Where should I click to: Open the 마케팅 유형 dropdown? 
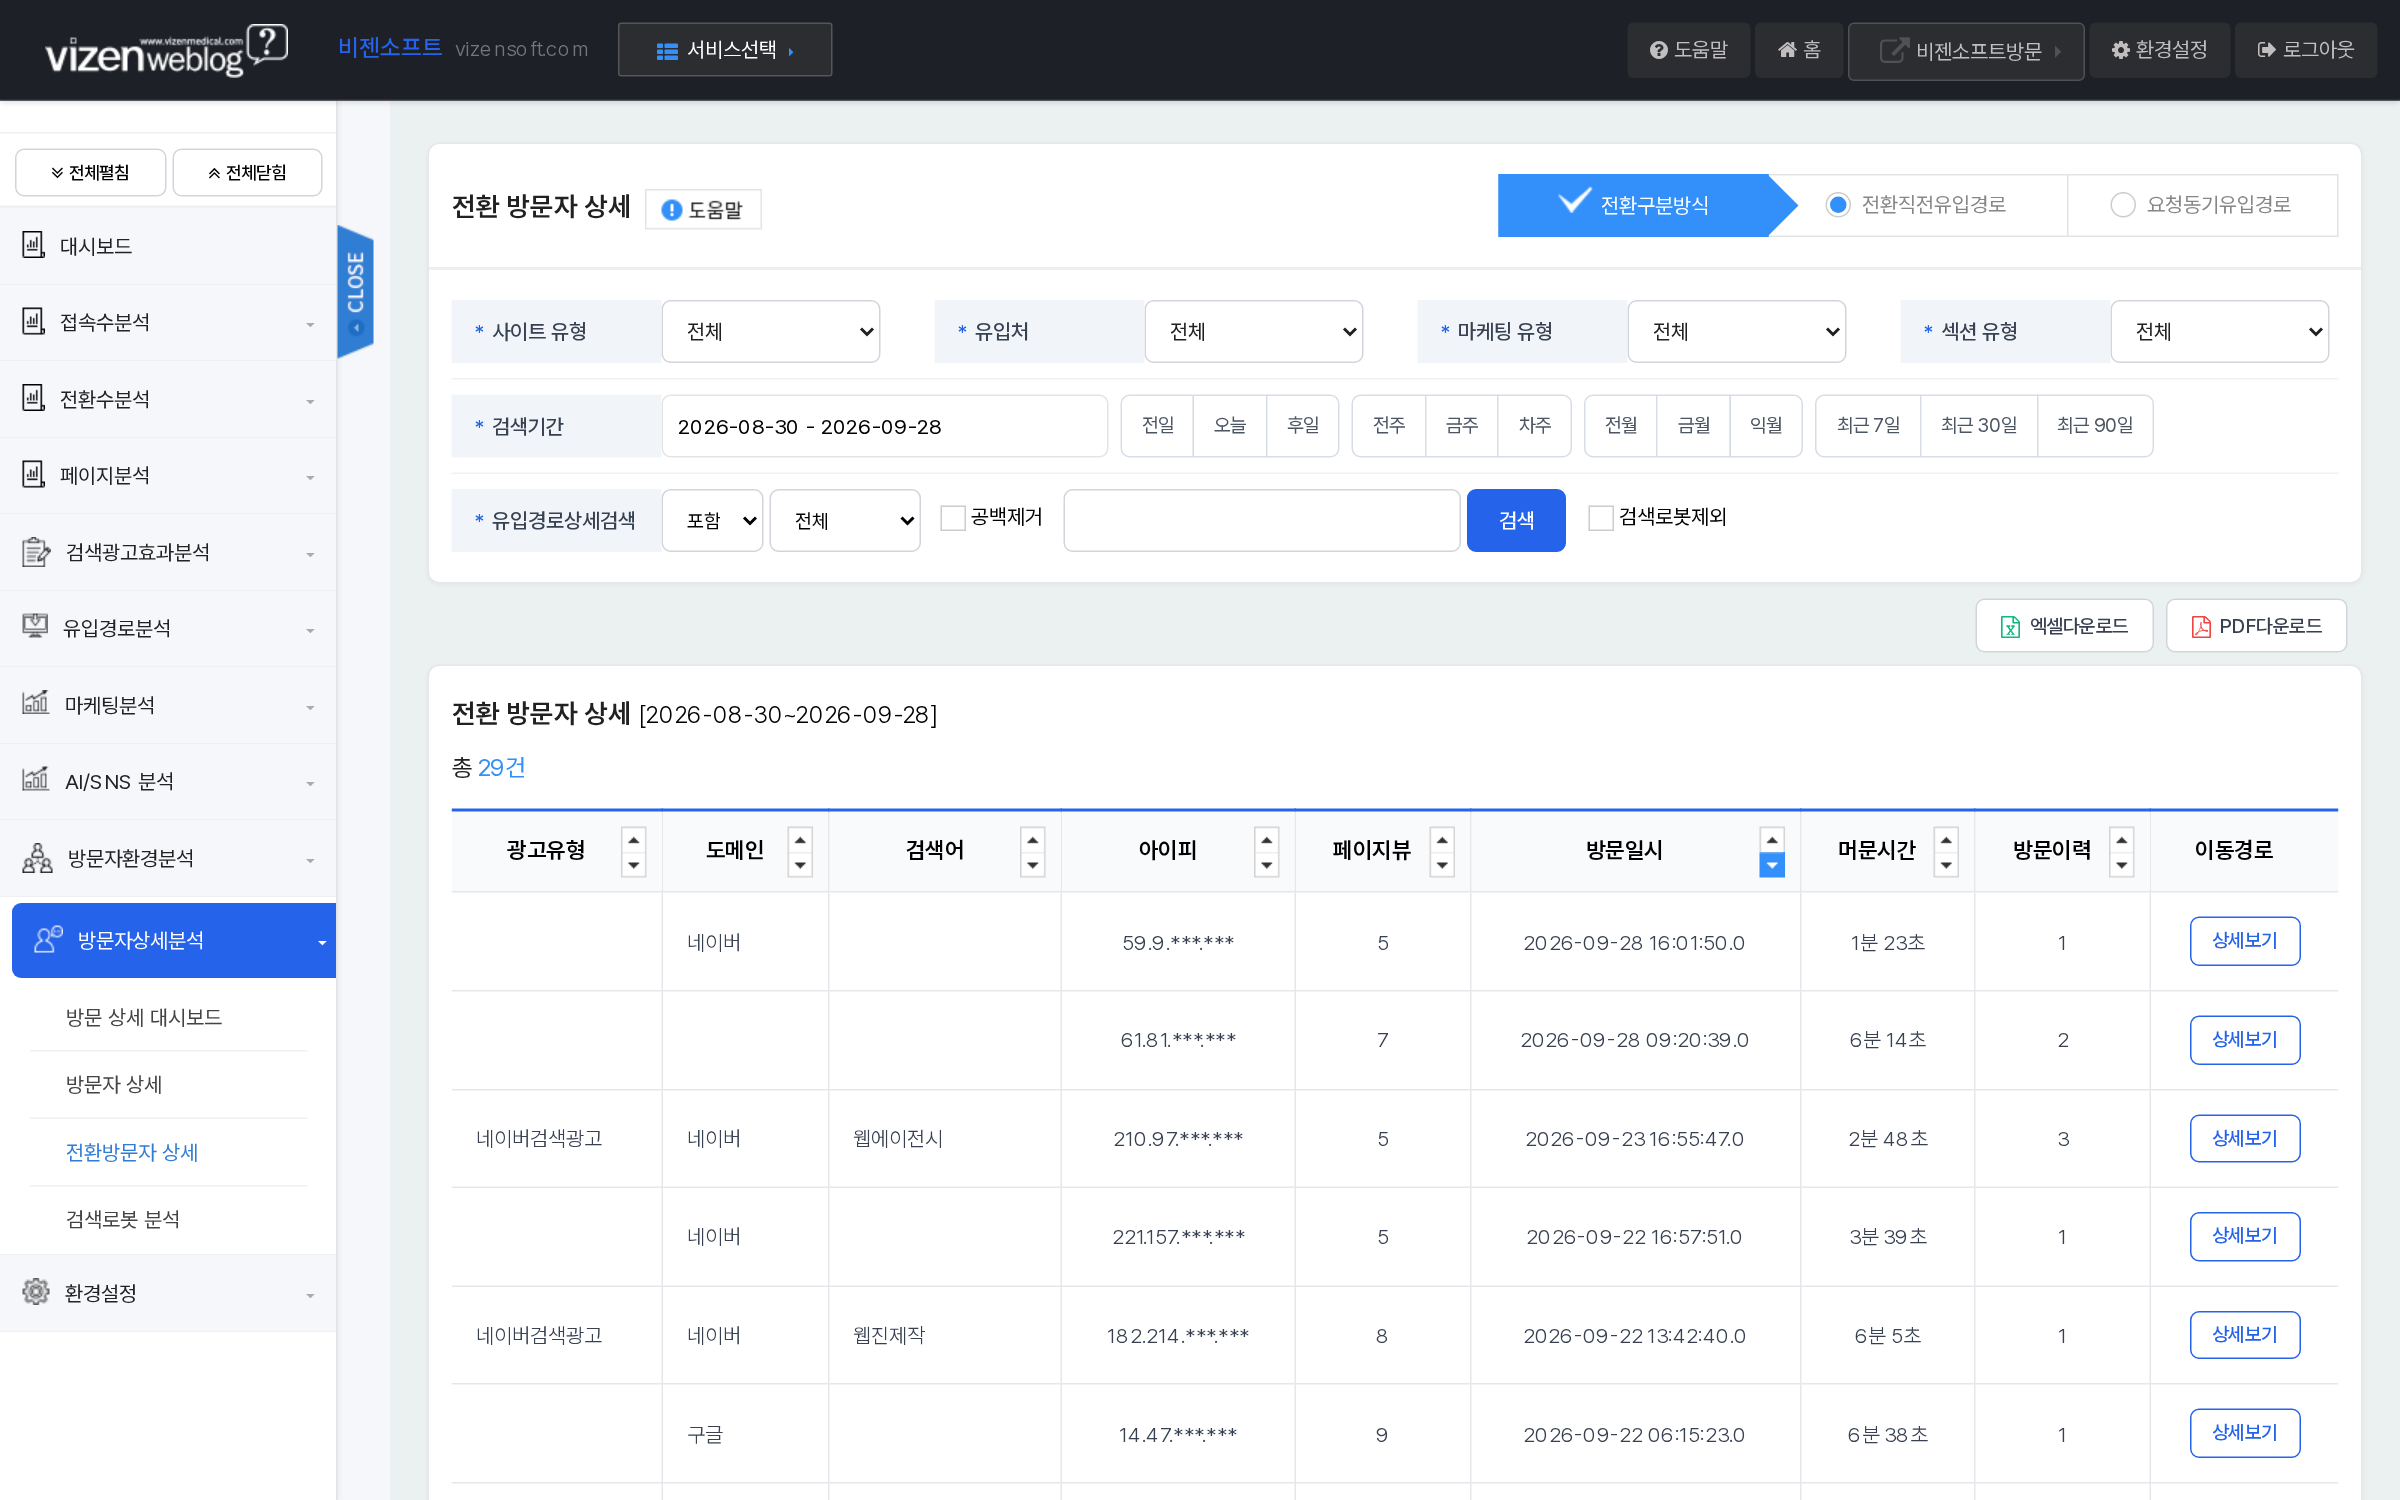(1737, 331)
